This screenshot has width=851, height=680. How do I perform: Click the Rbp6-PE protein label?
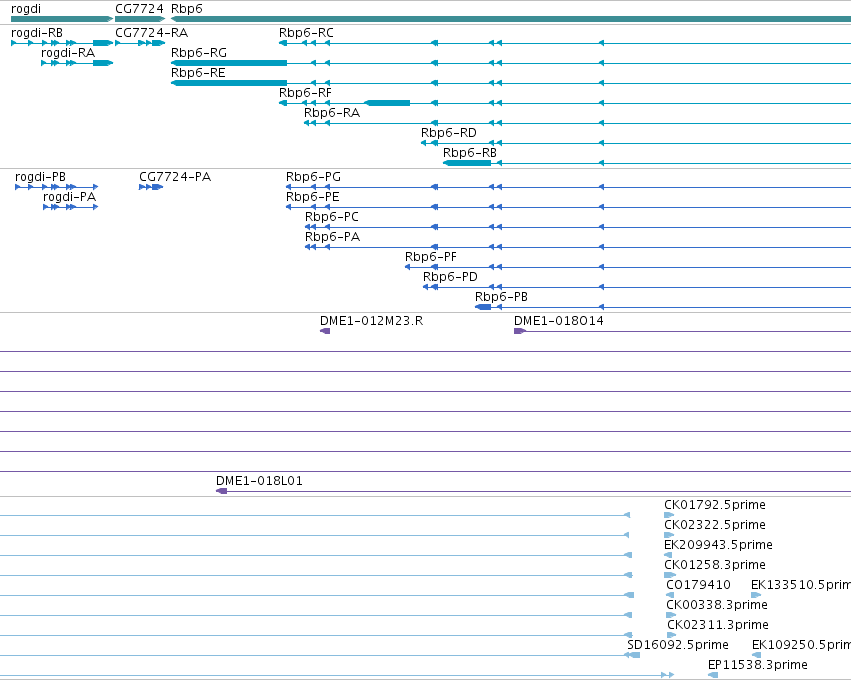tap(313, 197)
